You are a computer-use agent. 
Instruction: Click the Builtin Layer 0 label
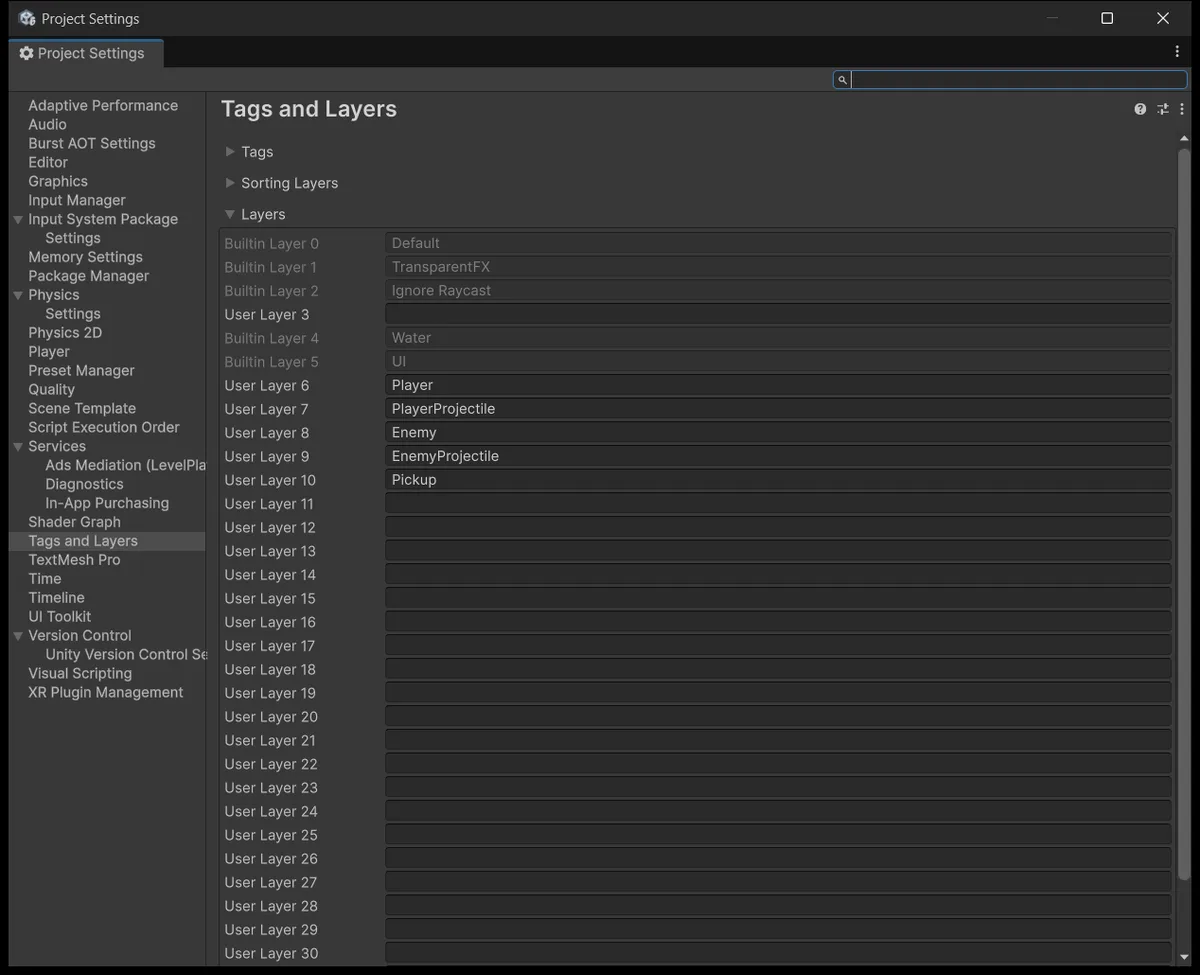(x=271, y=243)
